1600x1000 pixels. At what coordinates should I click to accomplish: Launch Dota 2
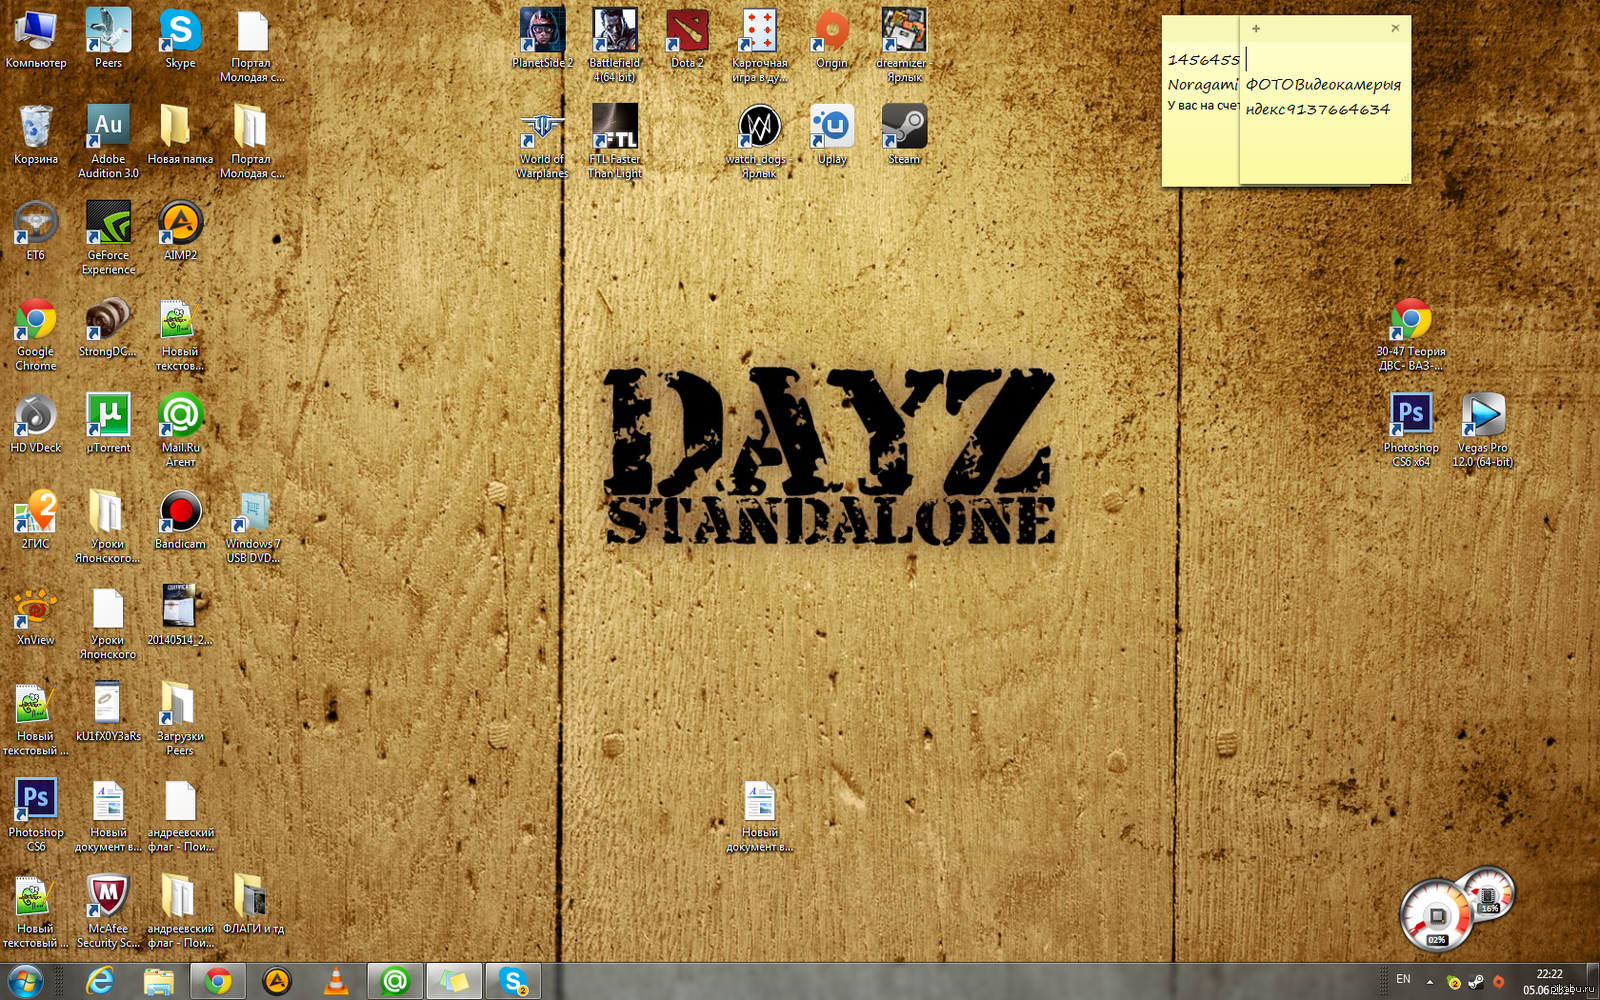click(687, 40)
